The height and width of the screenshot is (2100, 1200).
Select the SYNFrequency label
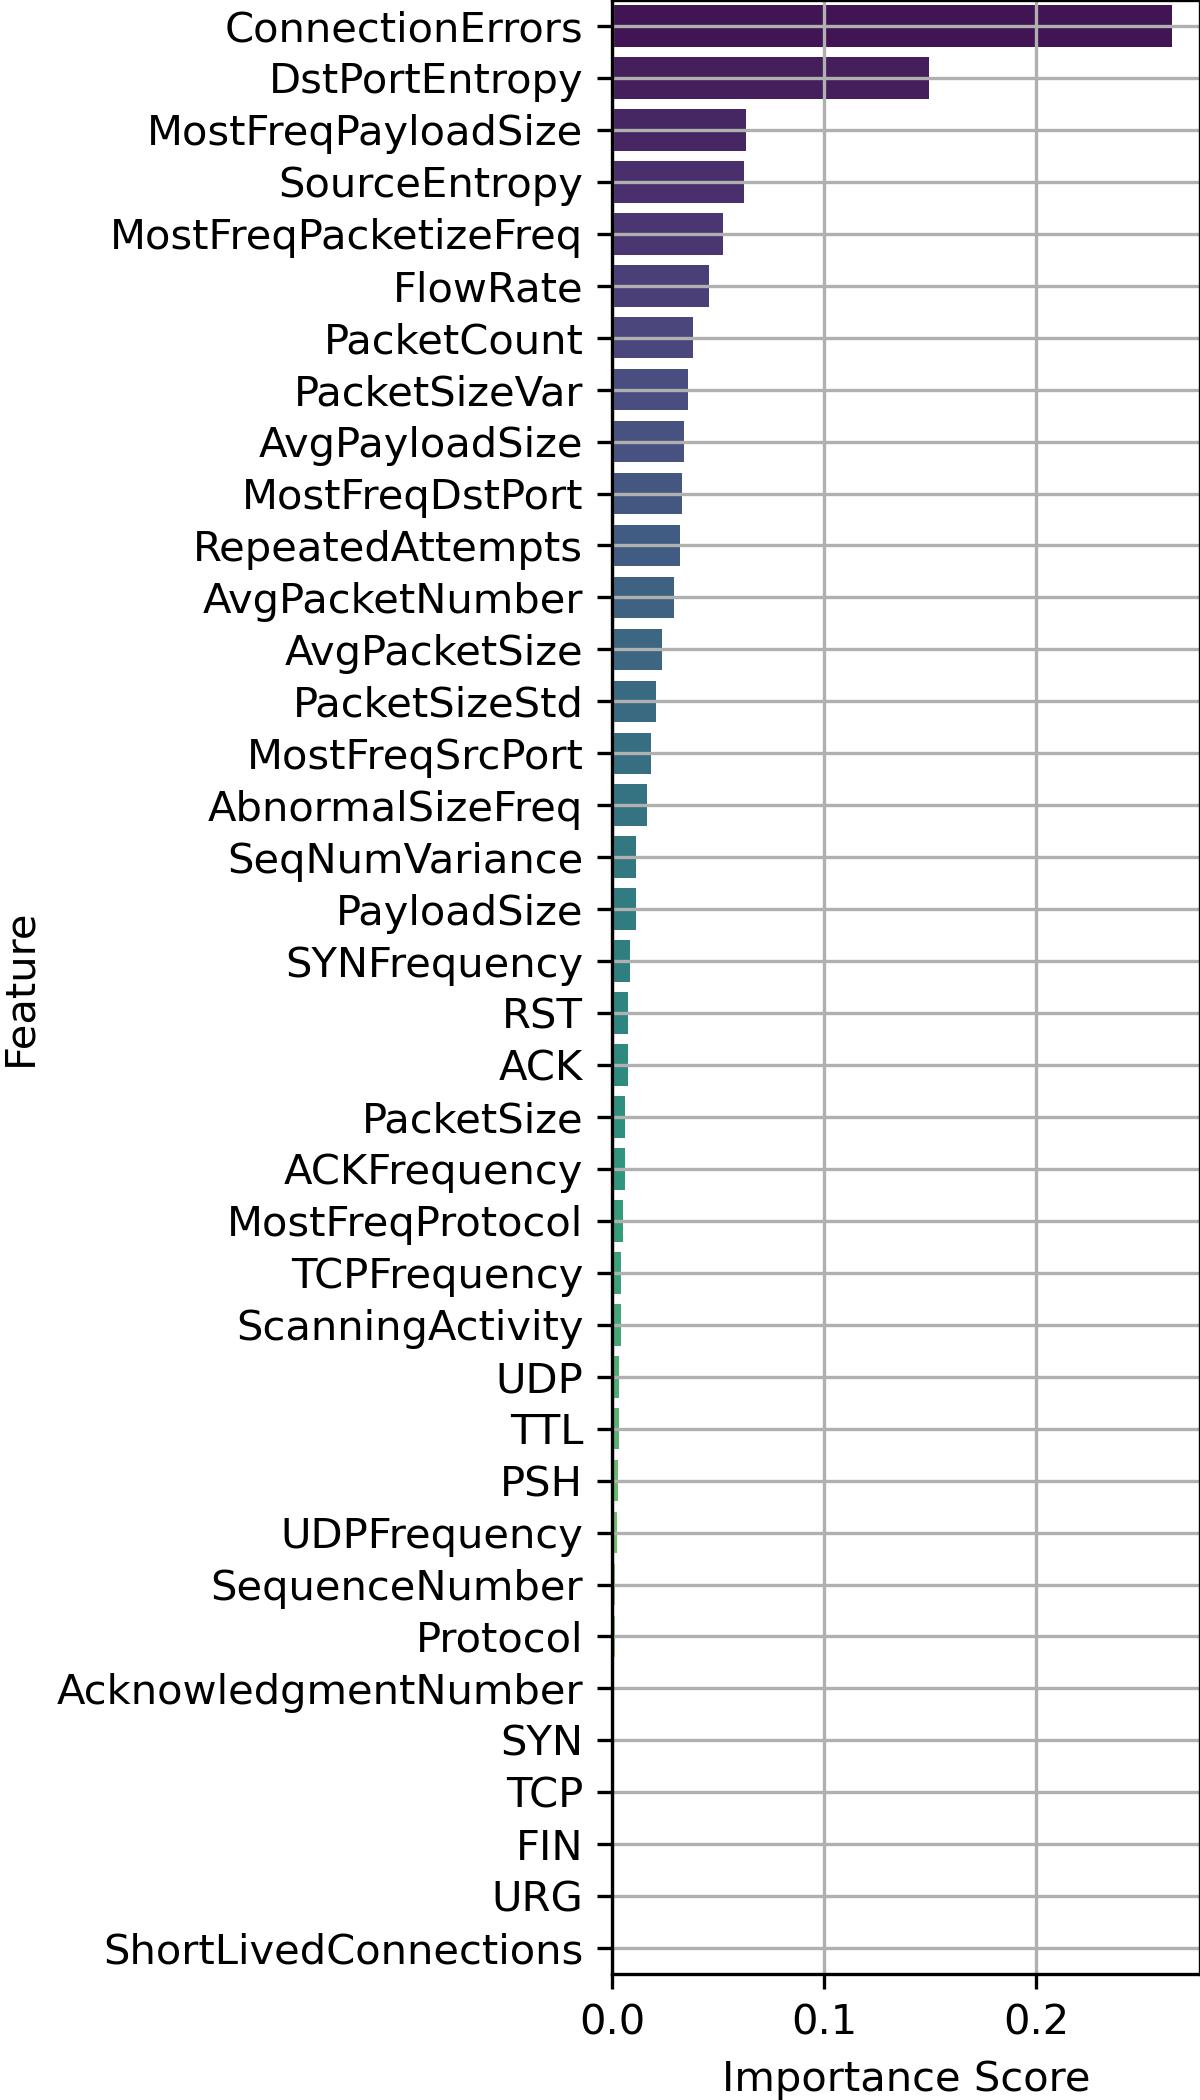434,963
